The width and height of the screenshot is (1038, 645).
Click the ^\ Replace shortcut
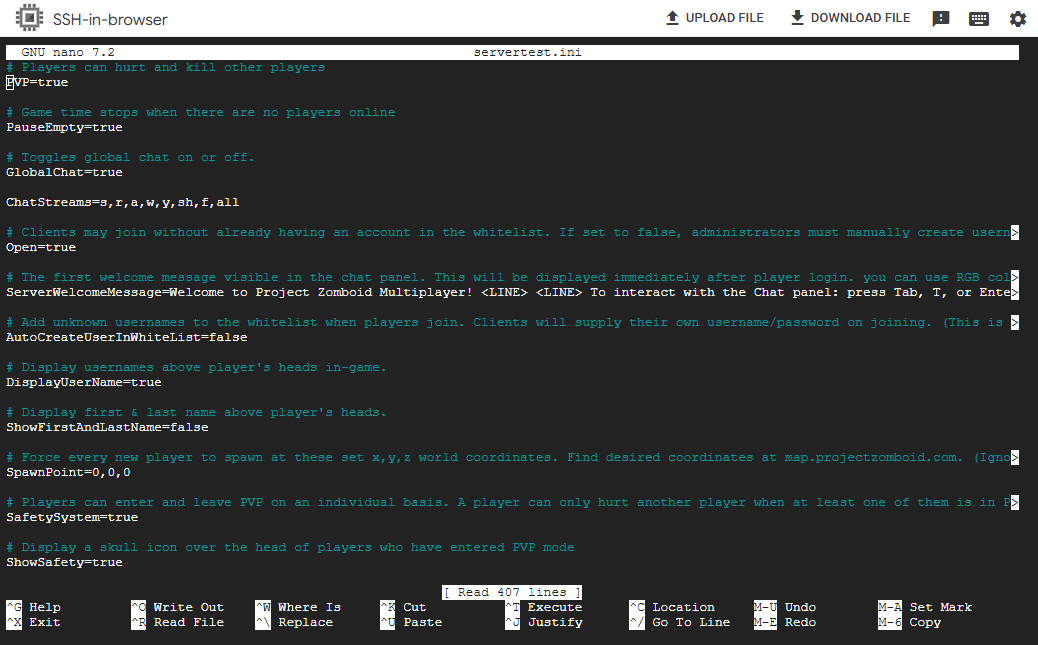click(294, 622)
